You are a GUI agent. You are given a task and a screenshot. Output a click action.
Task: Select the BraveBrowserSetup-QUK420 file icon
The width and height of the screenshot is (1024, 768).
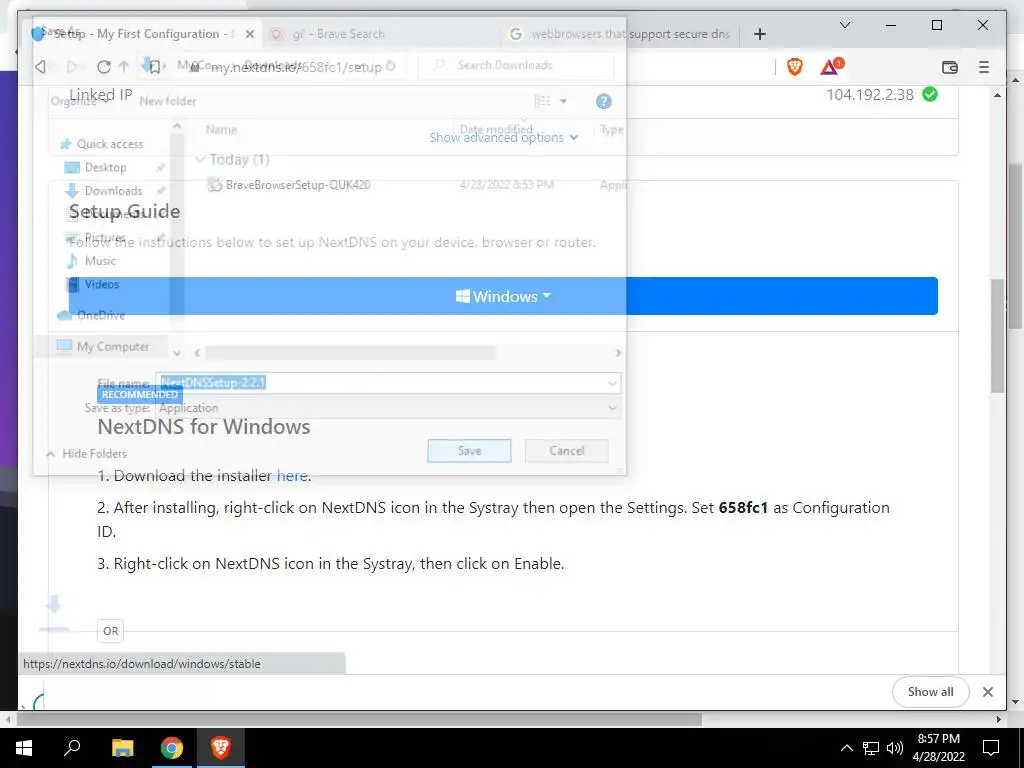pyautogui.click(x=214, y=185)
